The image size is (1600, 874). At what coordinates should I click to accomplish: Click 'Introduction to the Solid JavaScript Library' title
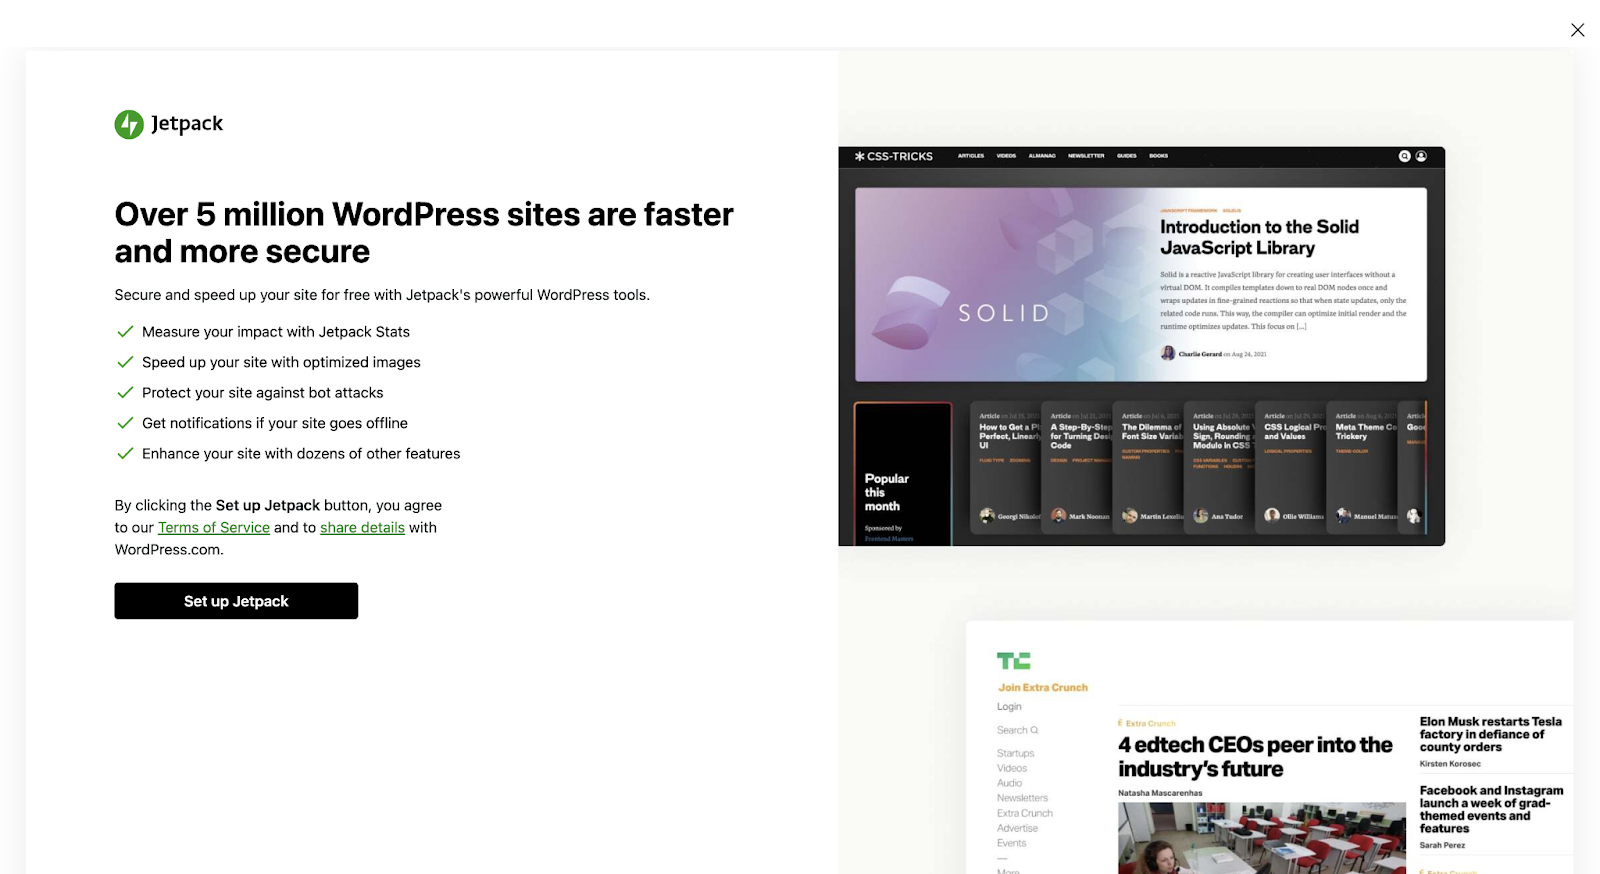click(x=1259, y=238)
